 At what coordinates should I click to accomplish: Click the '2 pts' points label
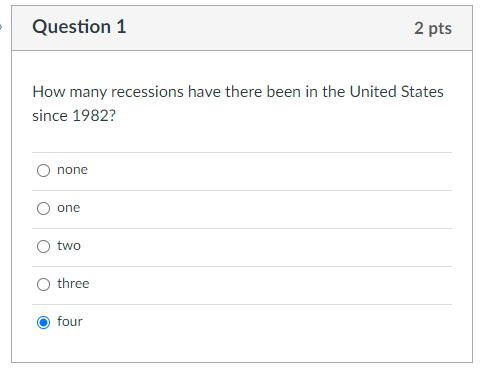[x=433, y=28]
